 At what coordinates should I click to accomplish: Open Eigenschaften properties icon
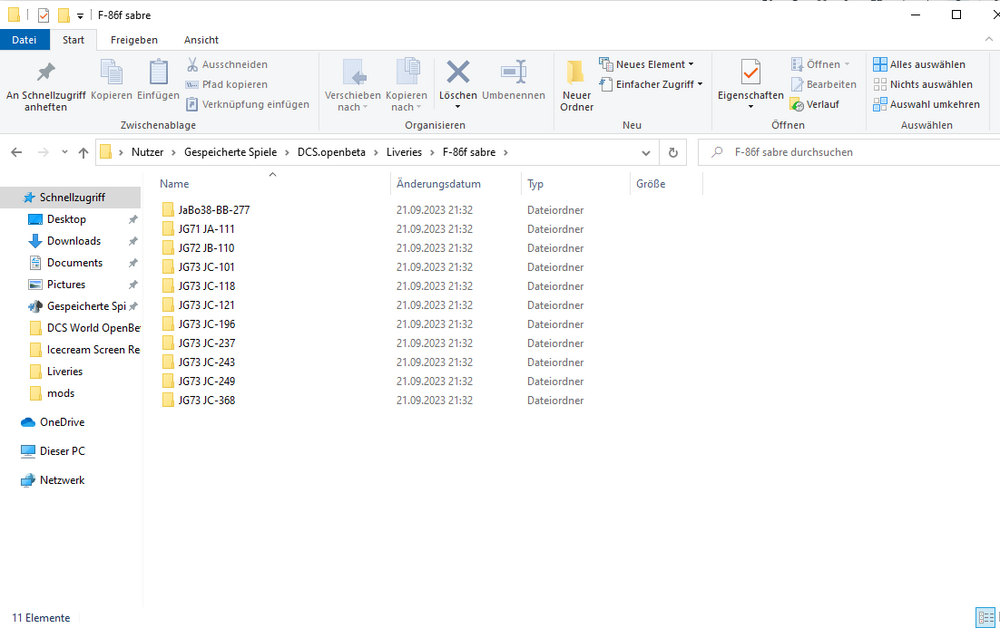[751, 72]
